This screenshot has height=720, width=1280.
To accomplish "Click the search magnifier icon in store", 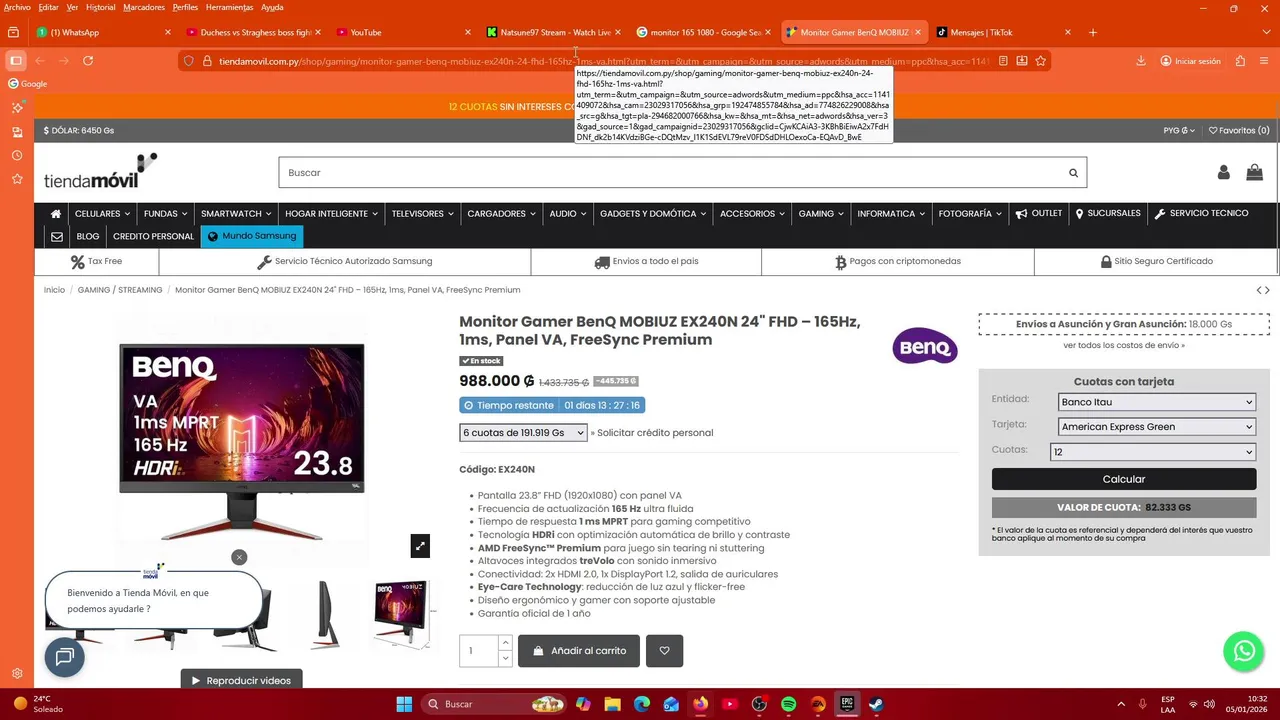I will pos(1073,173).
